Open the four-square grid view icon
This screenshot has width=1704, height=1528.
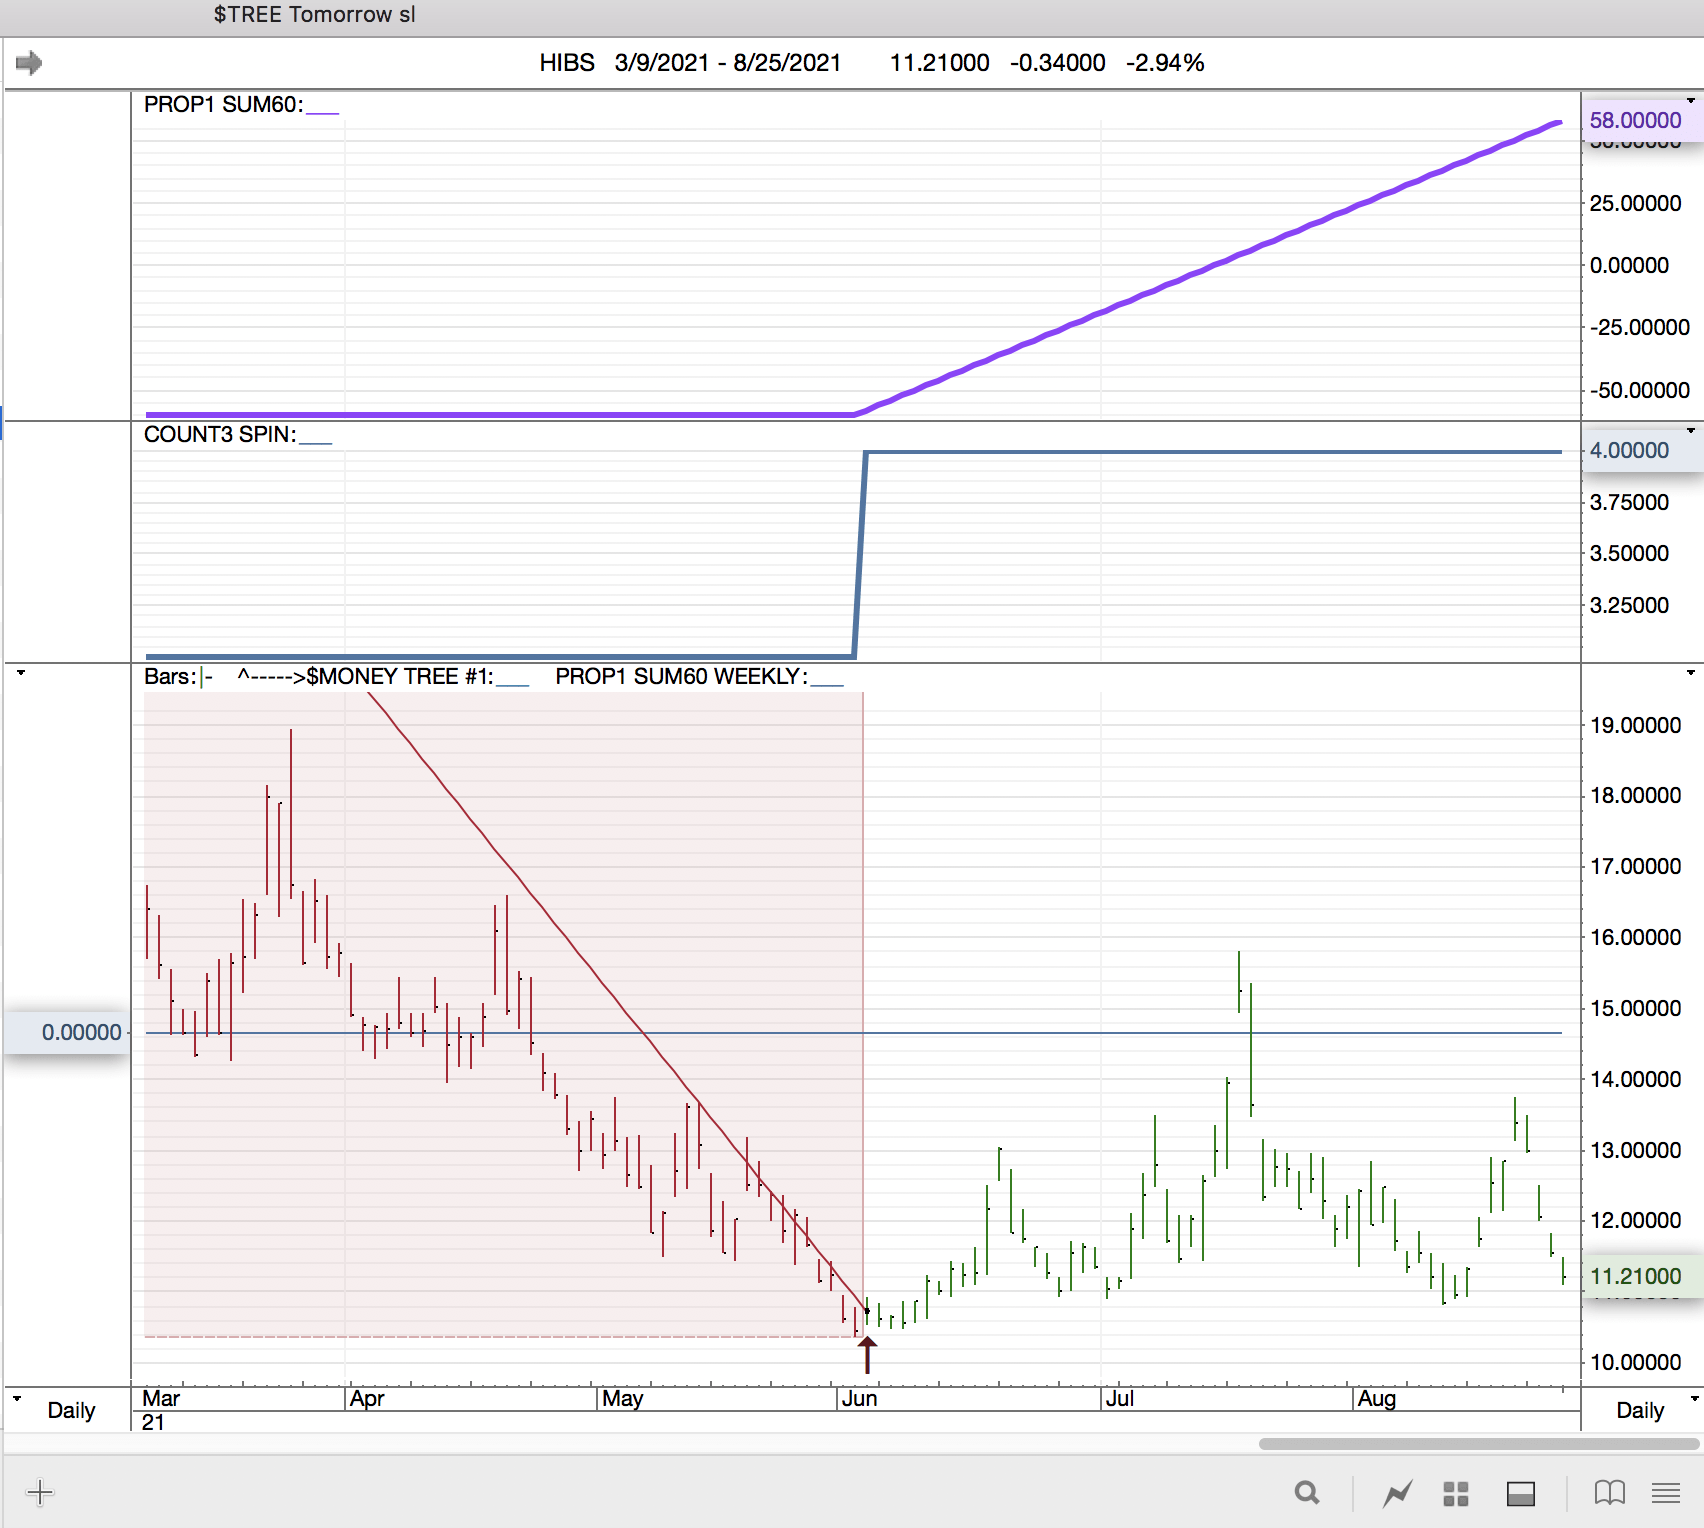(1456, 1494)
